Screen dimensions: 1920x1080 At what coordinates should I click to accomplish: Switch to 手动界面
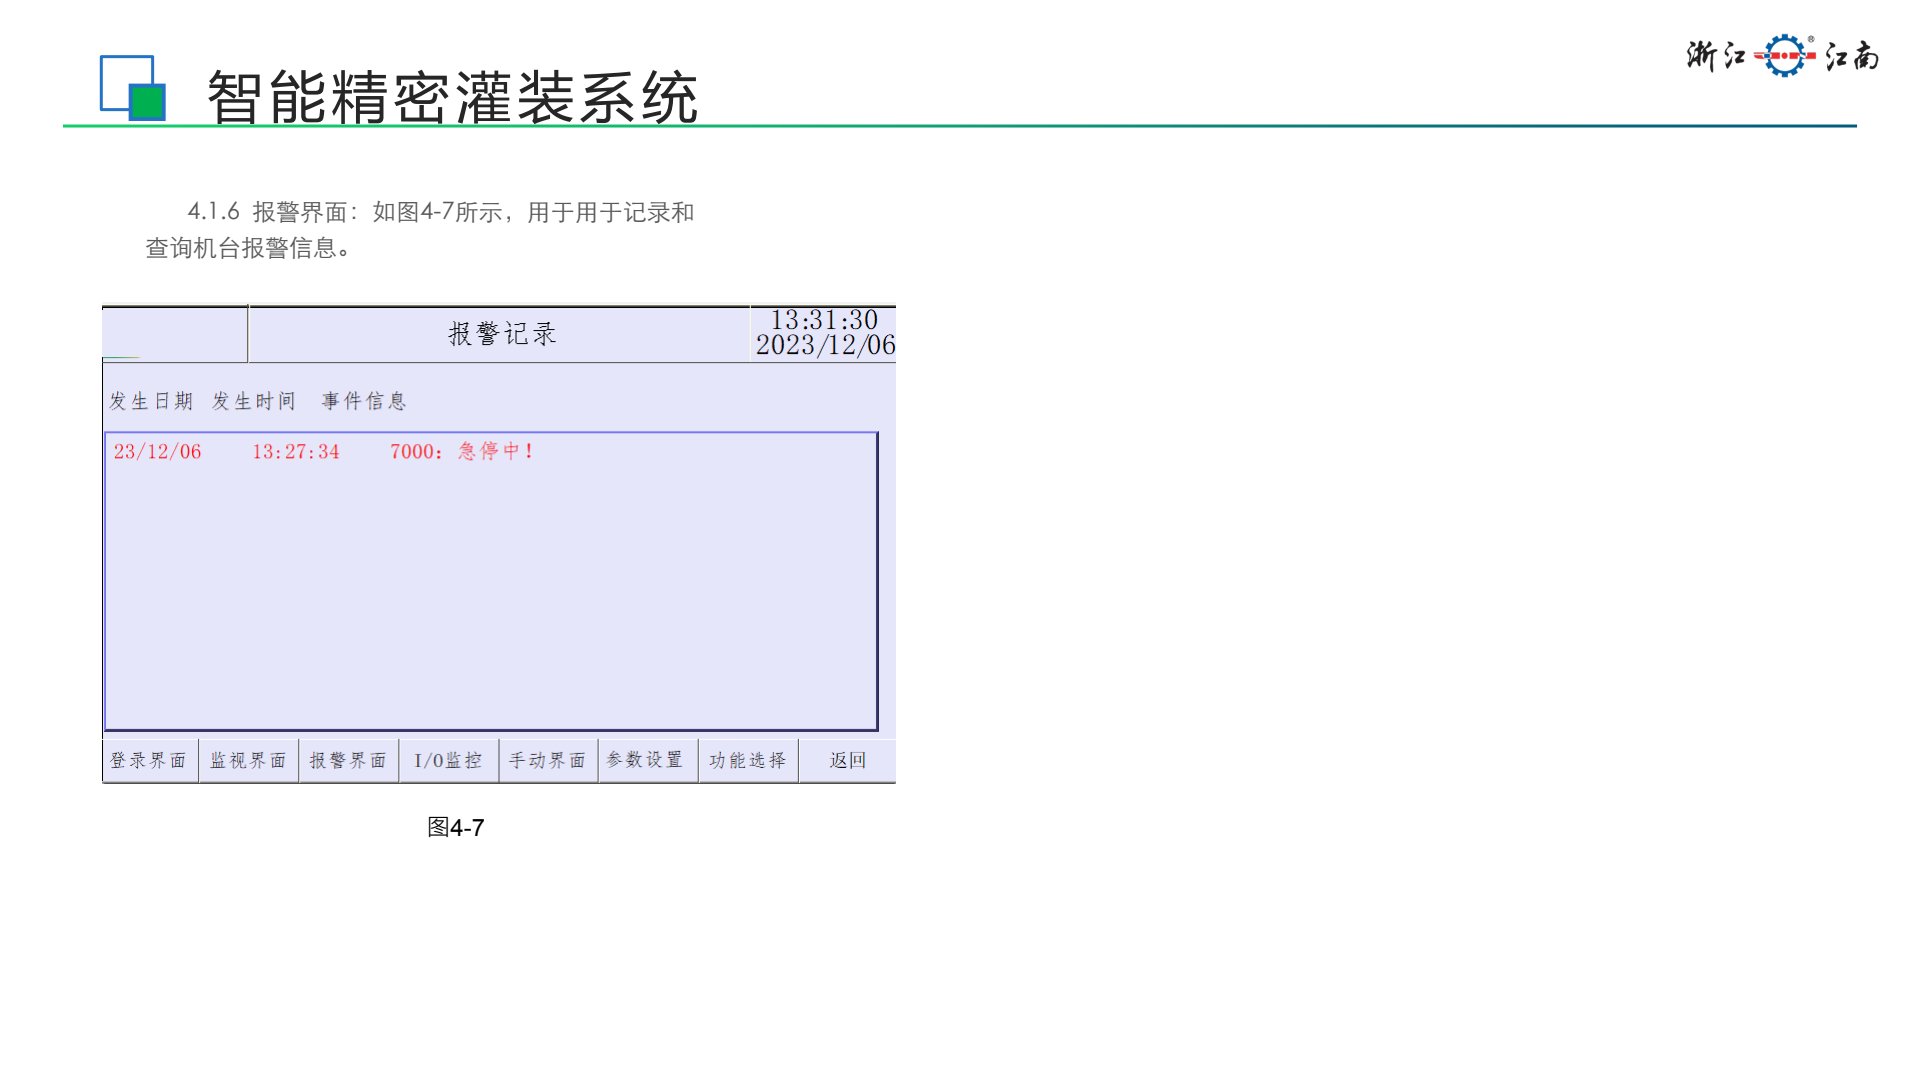click(547, 761)
